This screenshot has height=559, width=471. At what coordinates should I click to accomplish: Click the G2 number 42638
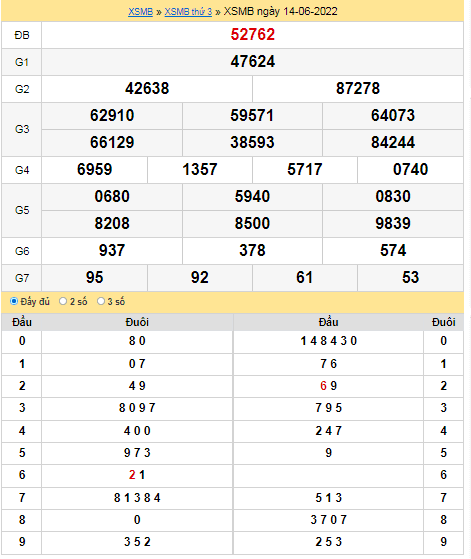pyautogui.click(x=147, y=88)
